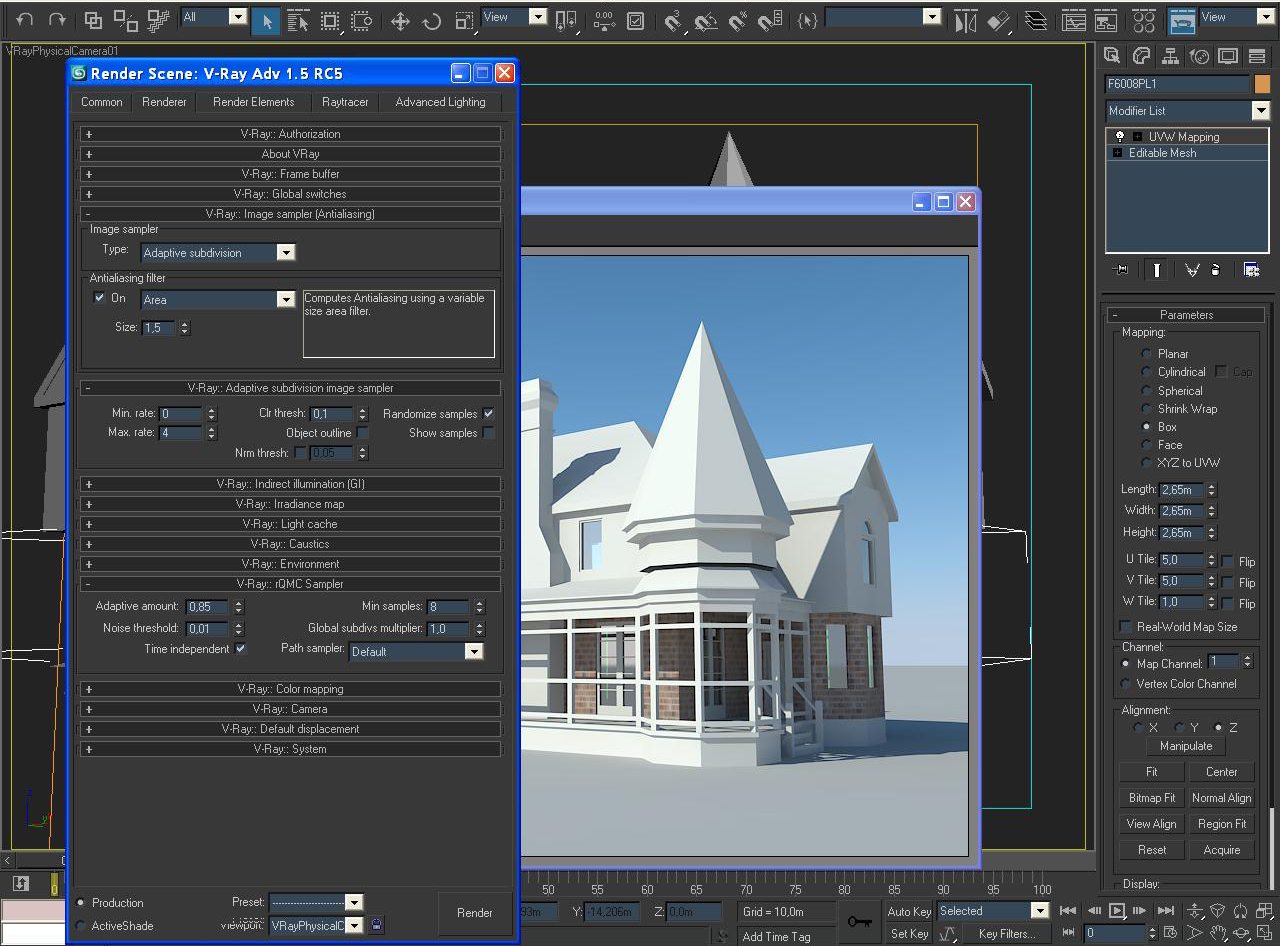The image size is (1280, 946).
Task: Click the Mirror tool icon
Action: click(965, 21)
